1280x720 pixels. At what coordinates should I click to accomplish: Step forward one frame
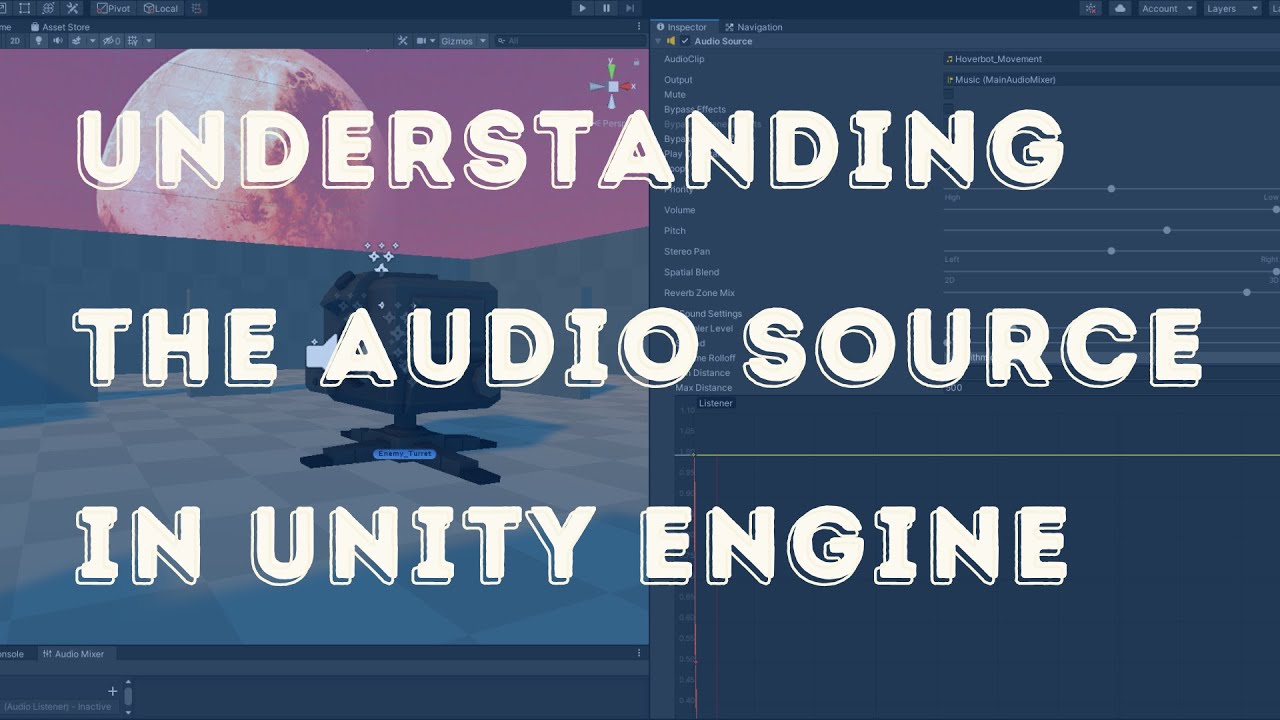[630, 8]
